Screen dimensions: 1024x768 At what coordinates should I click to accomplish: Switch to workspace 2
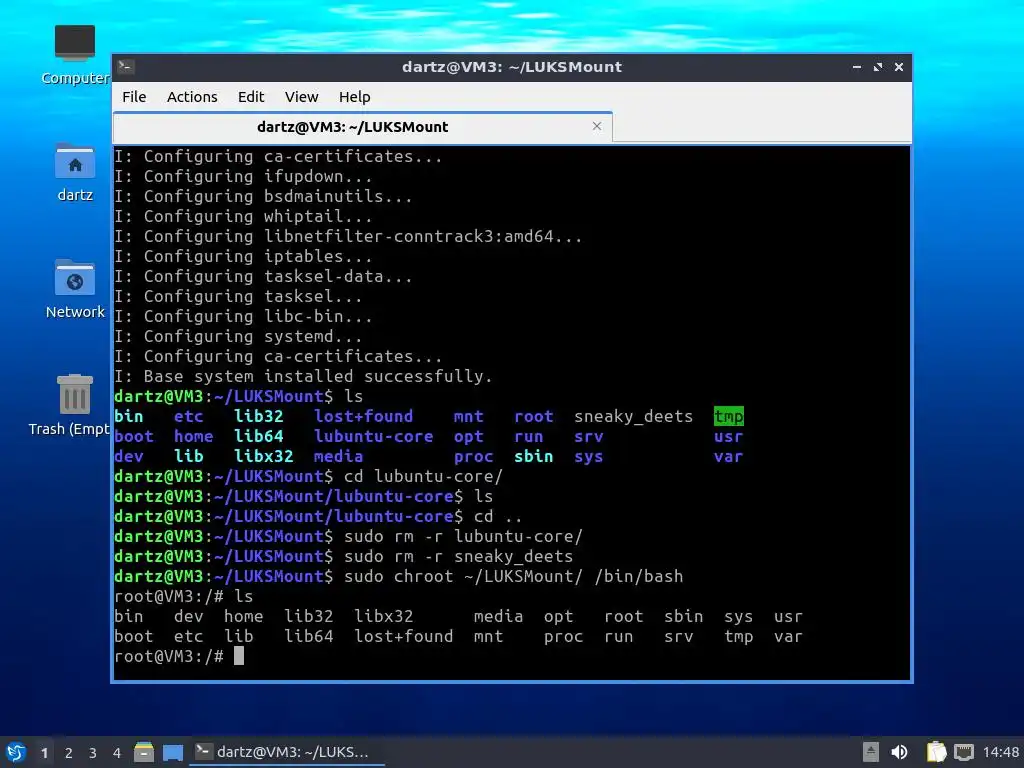point(69,753)
